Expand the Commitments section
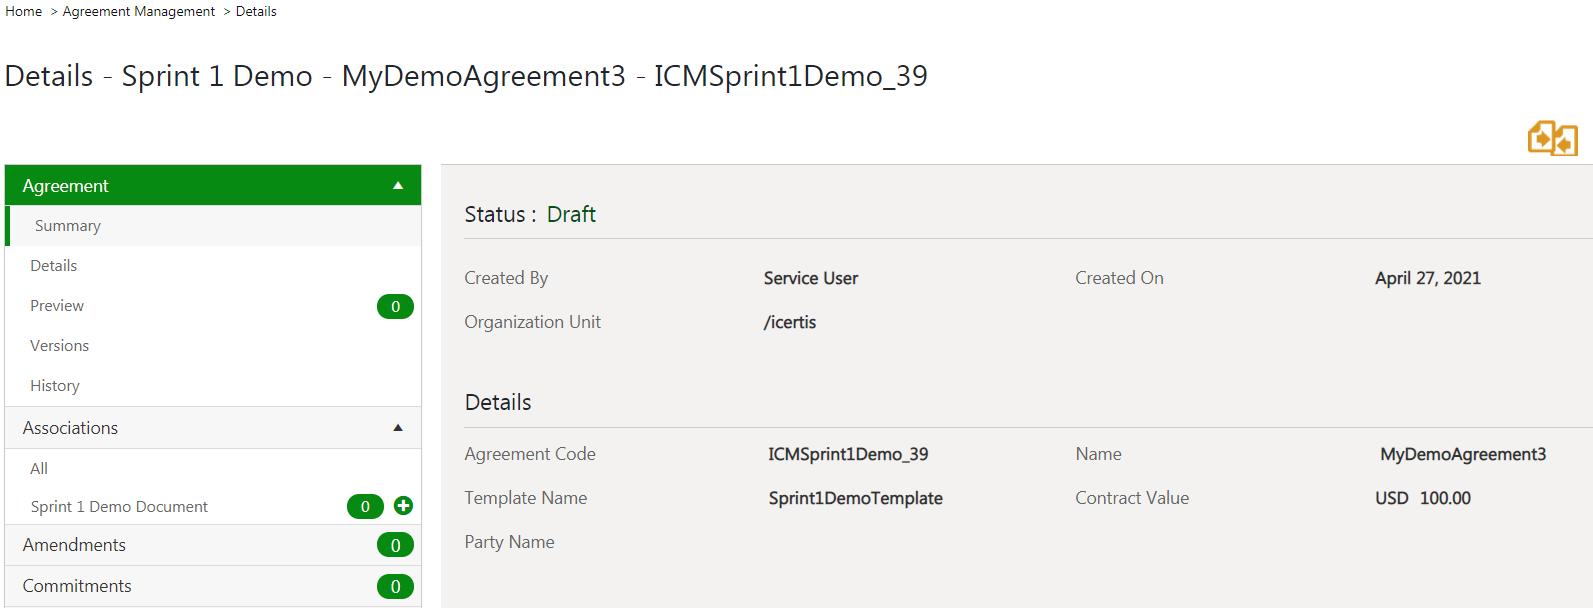 click(77, 586)
